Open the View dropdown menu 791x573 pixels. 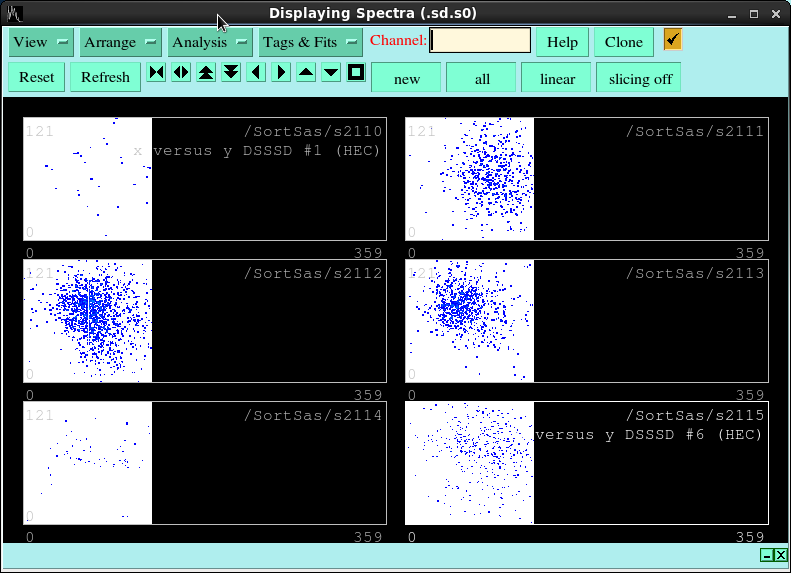(41, 42)
